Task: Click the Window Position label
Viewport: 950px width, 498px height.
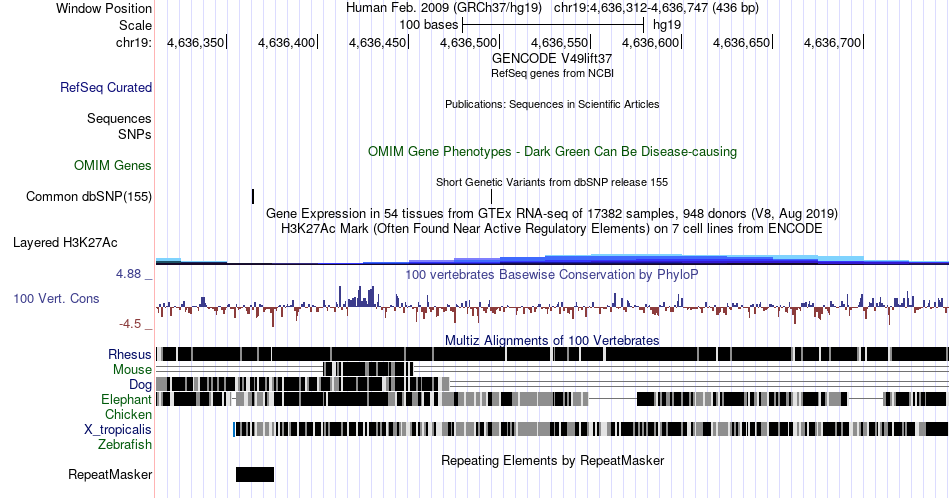Action: [104, 8]
